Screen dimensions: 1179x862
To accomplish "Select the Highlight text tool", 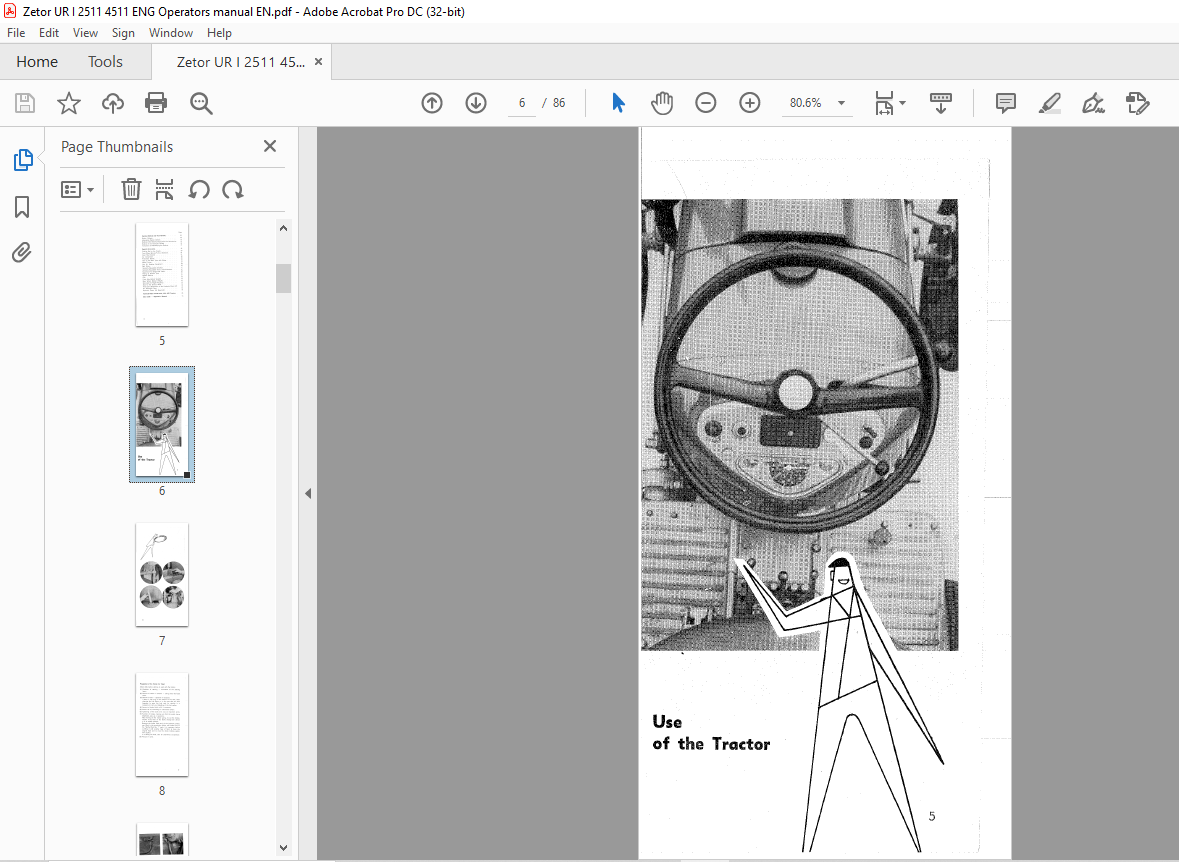I will coord(1050,103).
